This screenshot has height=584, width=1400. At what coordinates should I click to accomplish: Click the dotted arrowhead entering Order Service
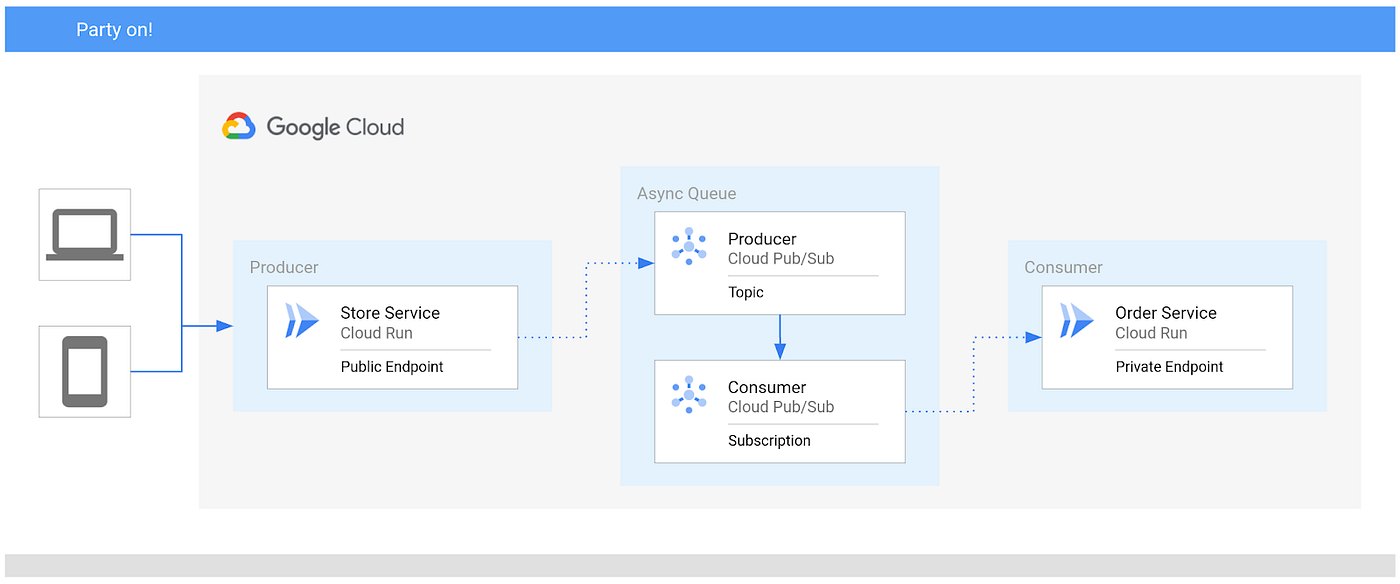click(x=1034, y=337)
